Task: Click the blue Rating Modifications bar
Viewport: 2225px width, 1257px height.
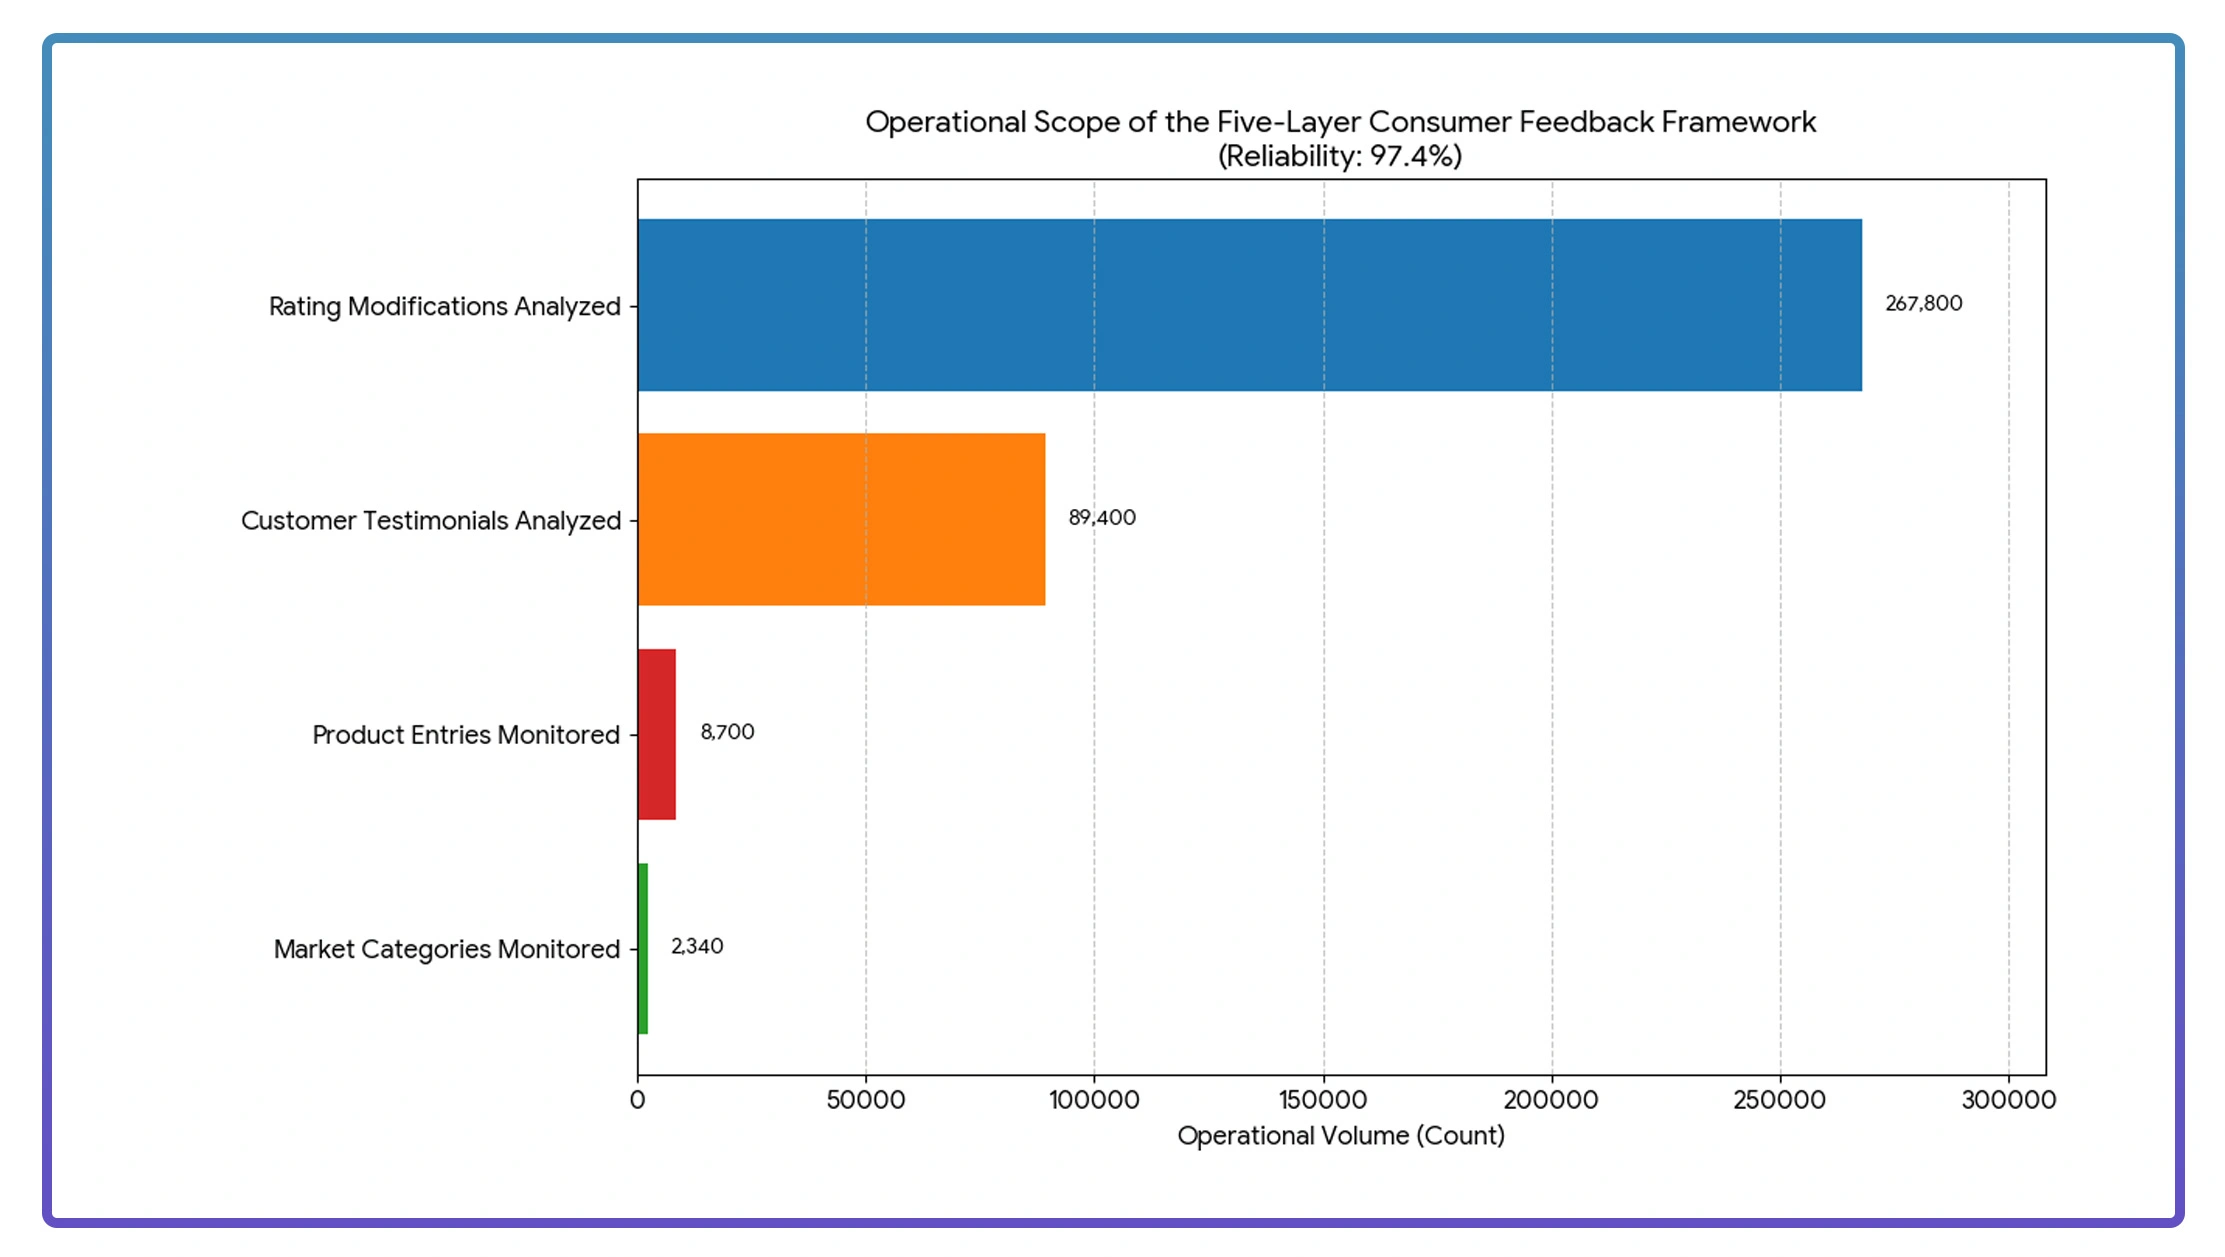Action: [x=1249, y=305]
